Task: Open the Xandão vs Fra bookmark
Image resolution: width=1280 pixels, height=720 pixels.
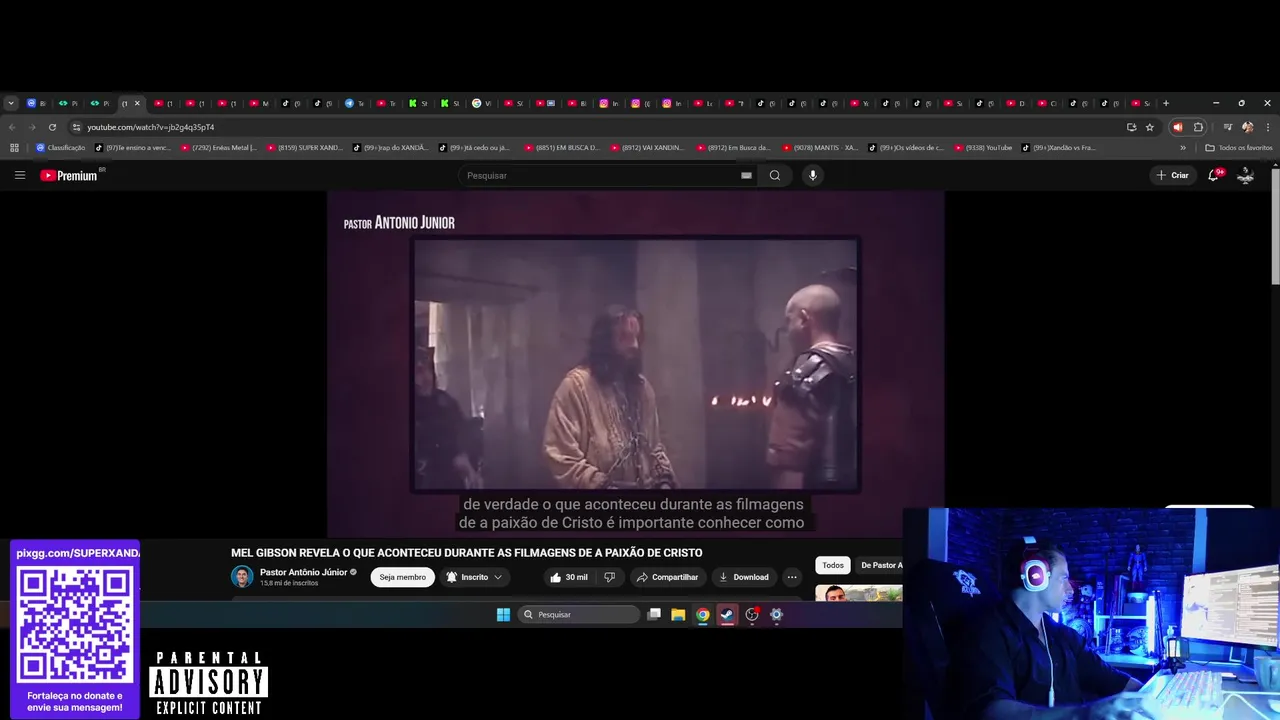Action: pos(1059,147)
